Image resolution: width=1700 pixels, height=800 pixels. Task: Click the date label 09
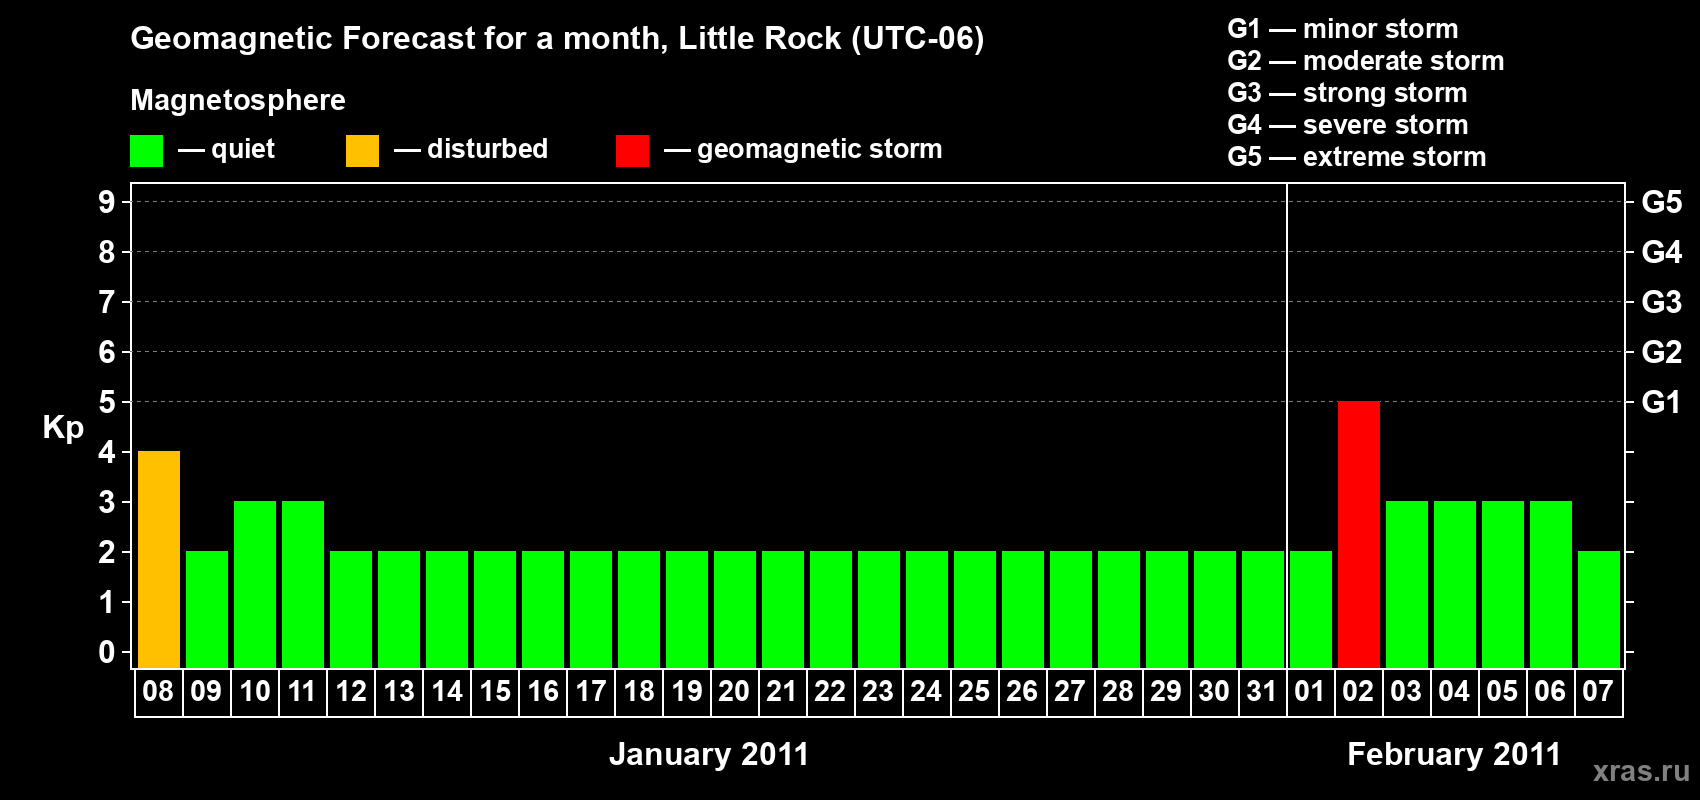coord(206,692)
